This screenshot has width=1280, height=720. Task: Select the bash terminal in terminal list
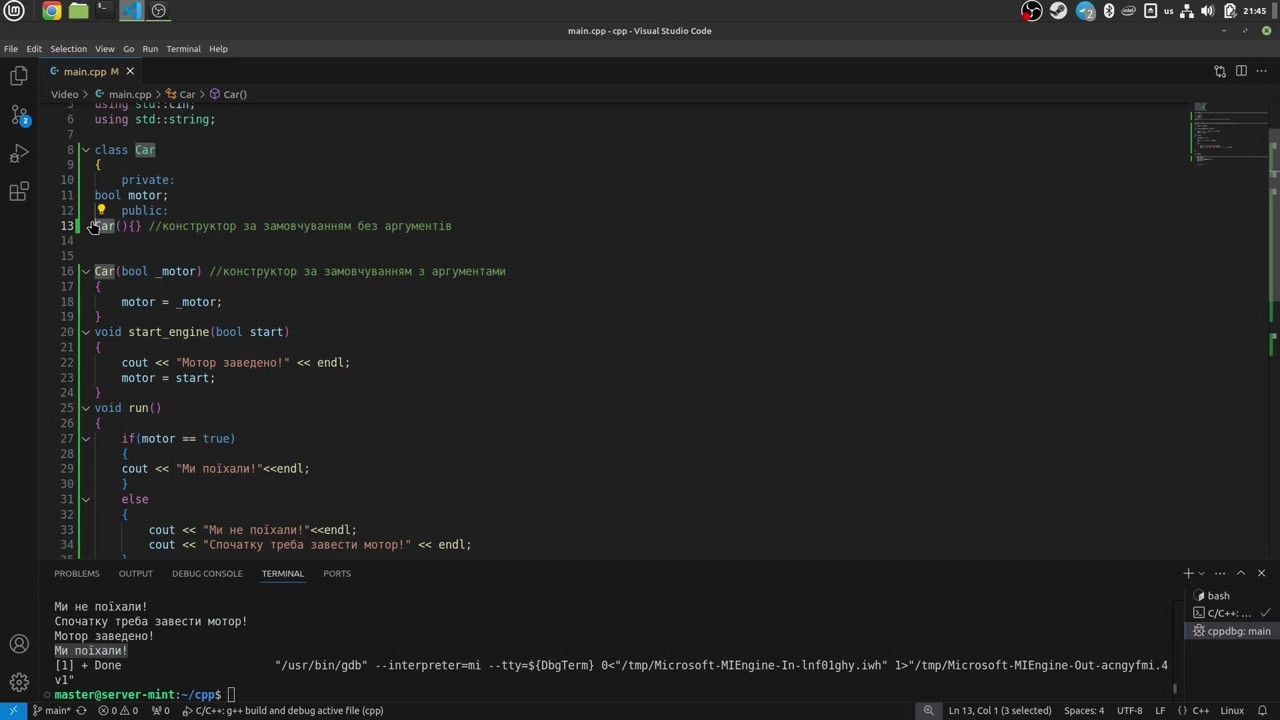[x=1218, y=595]
